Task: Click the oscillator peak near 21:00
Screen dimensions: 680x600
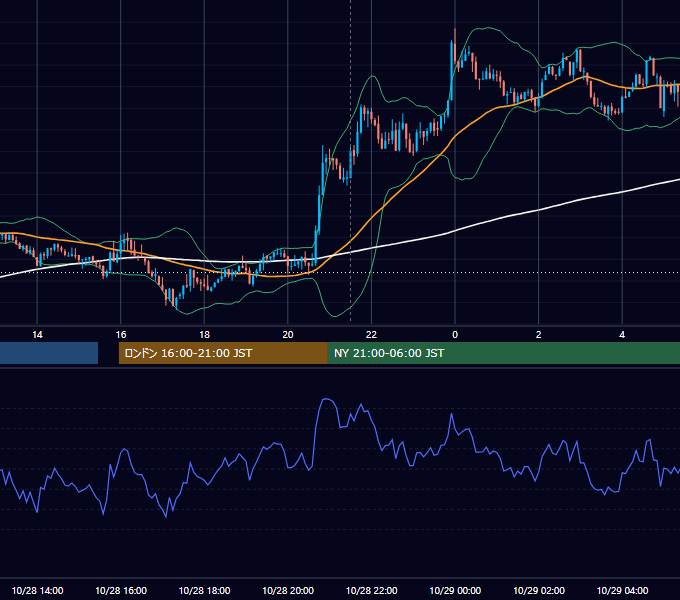Action: point(327,399)
